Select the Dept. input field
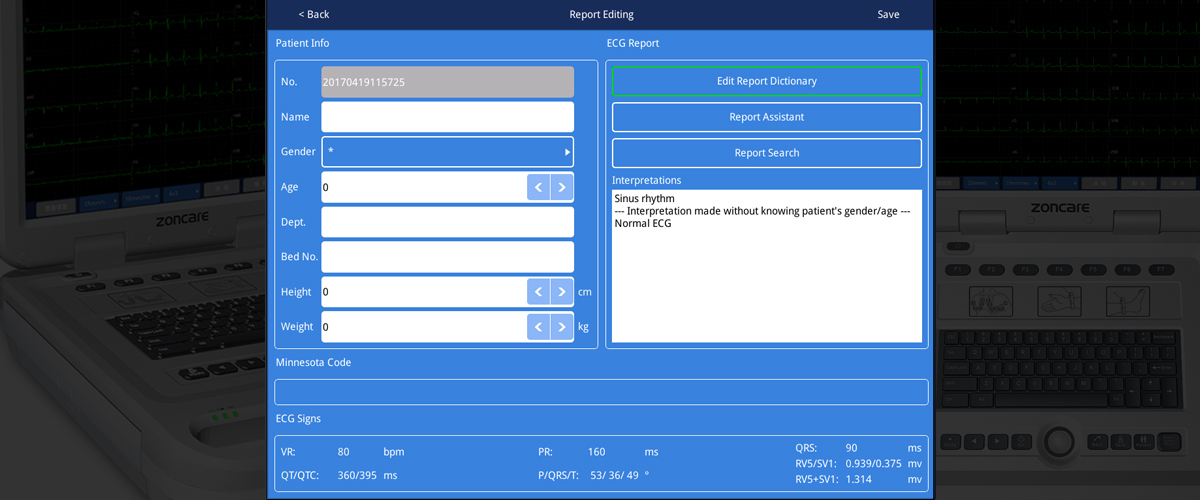 [x=447, y=222]
